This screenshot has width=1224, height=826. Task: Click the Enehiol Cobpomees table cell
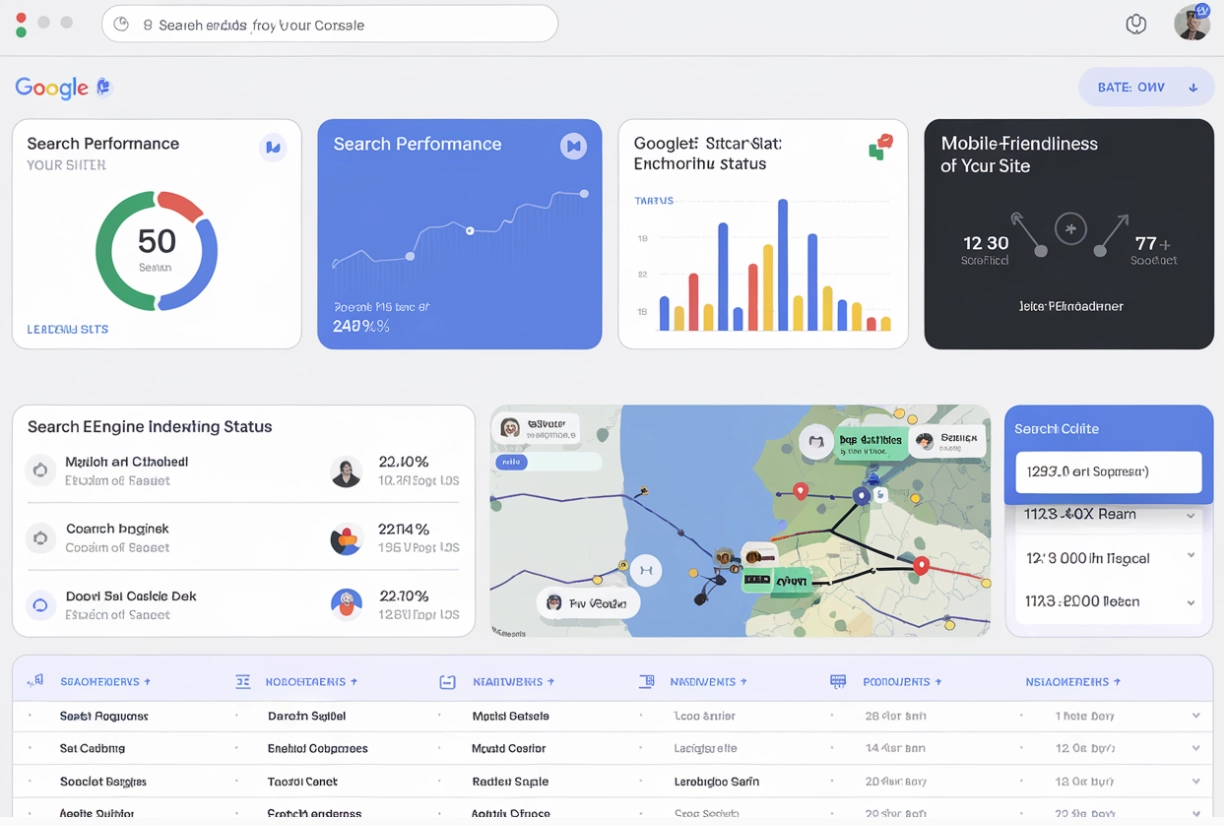click(x=317, y=748)
